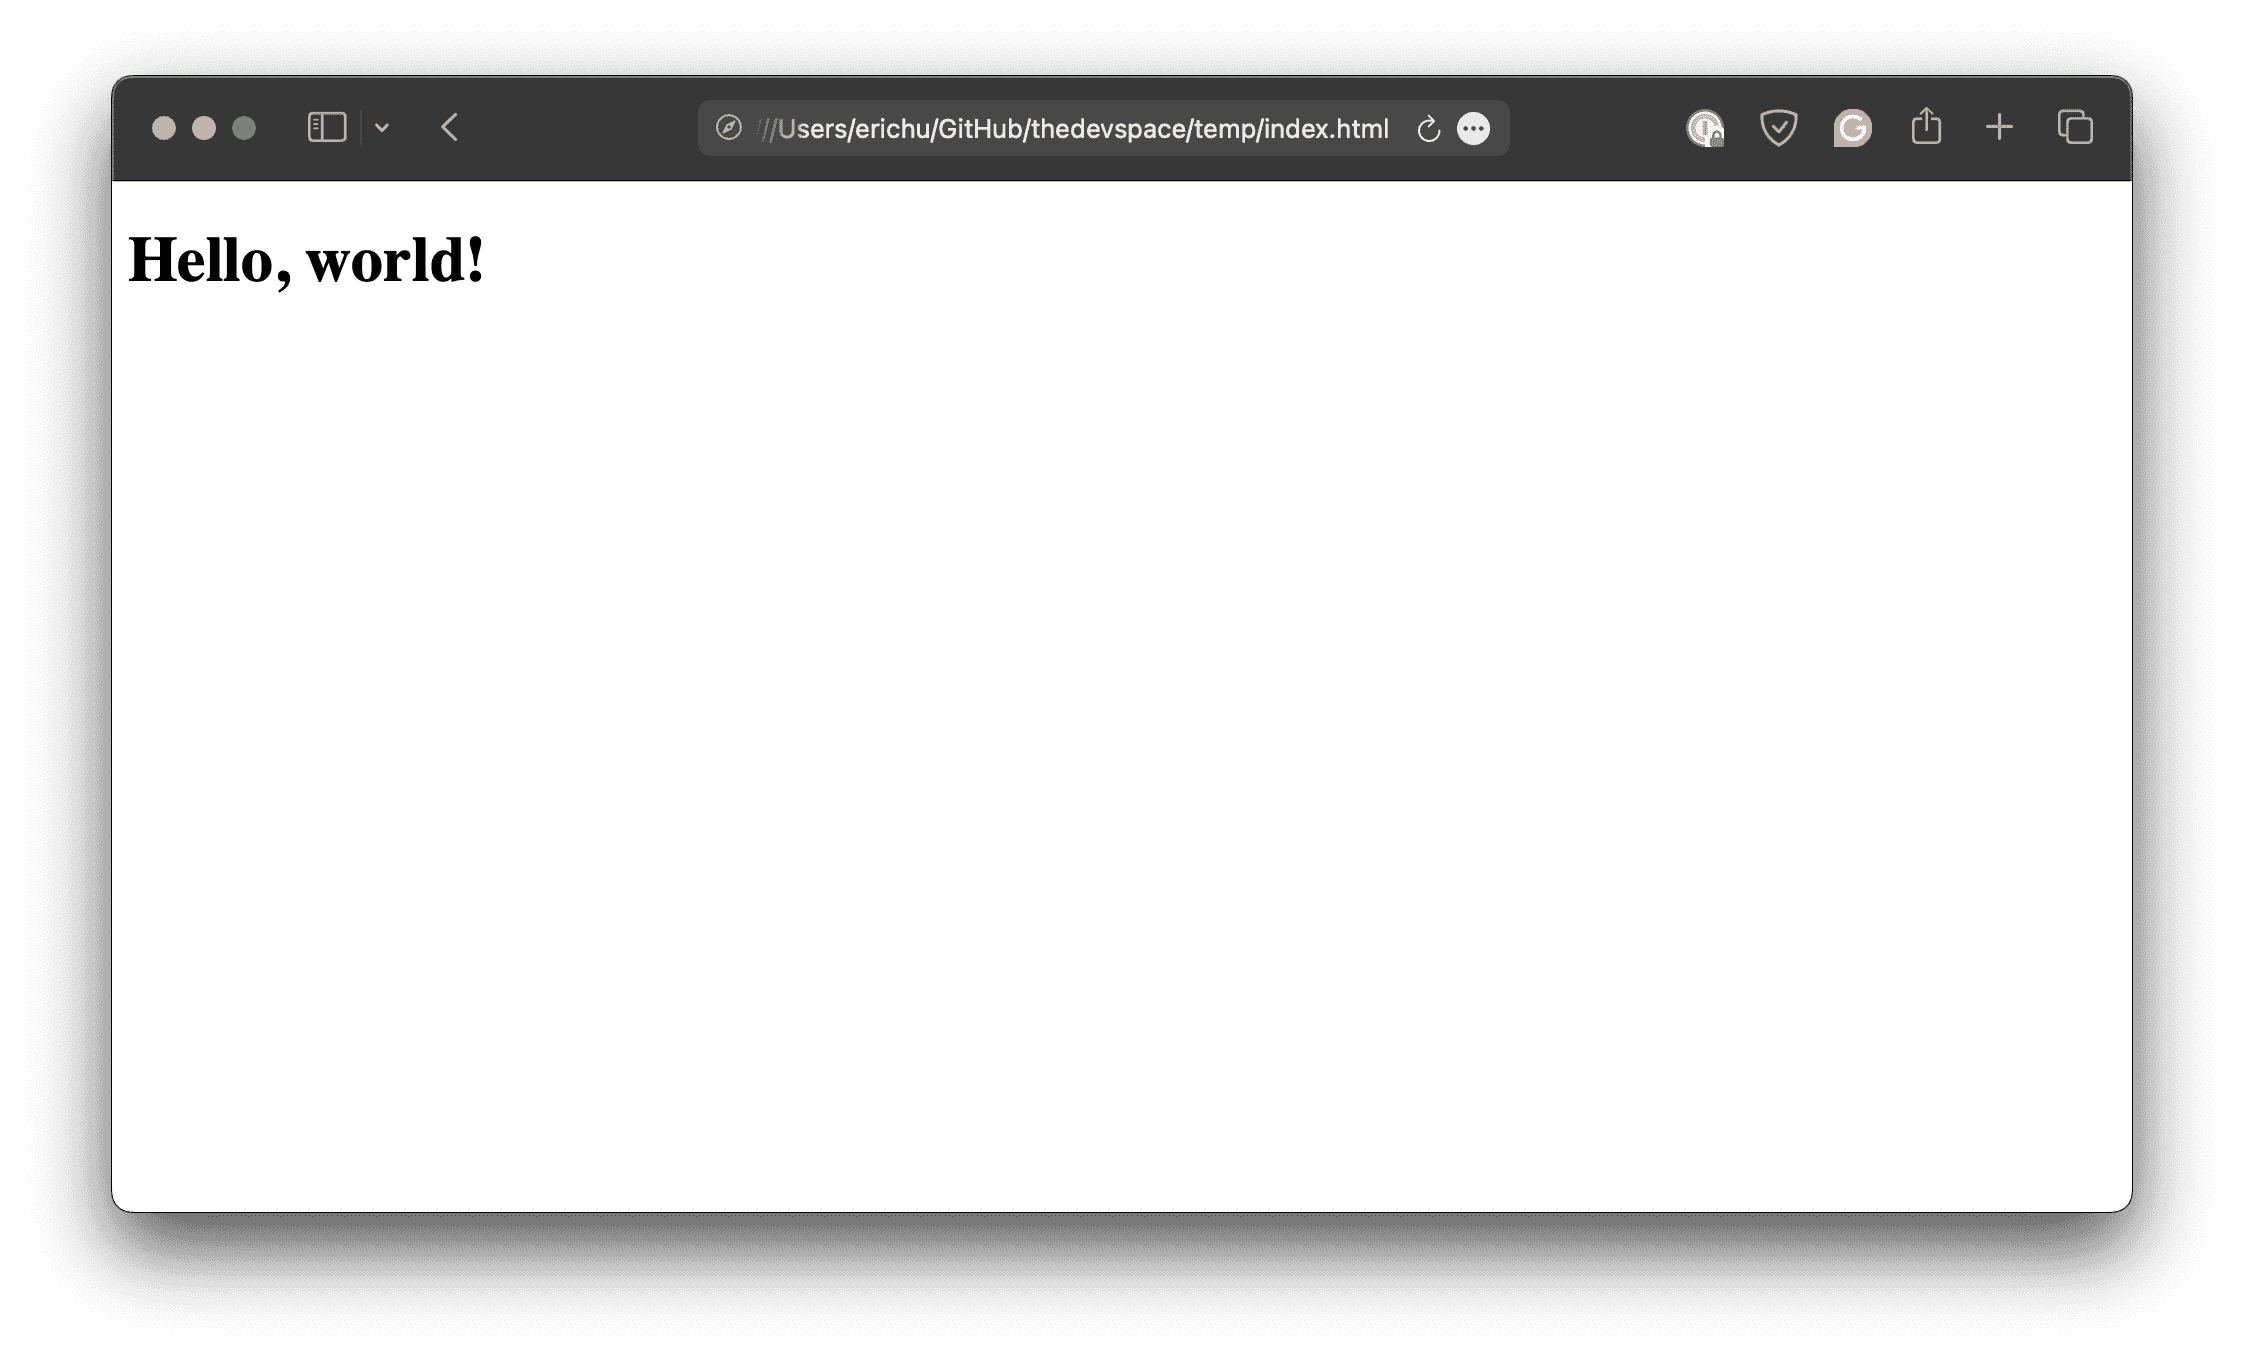Click the Grammarly browser extension icon
2244x1360 pixels.
click(x=1851, y=128)
